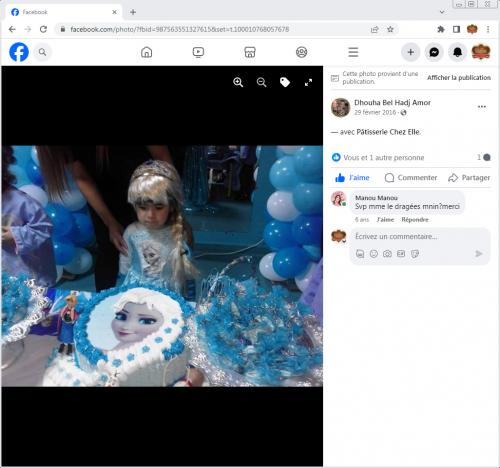Click Dhouha Bel Hadj Amor's avatar
This screenshot has height=468, width=500.
340,107
